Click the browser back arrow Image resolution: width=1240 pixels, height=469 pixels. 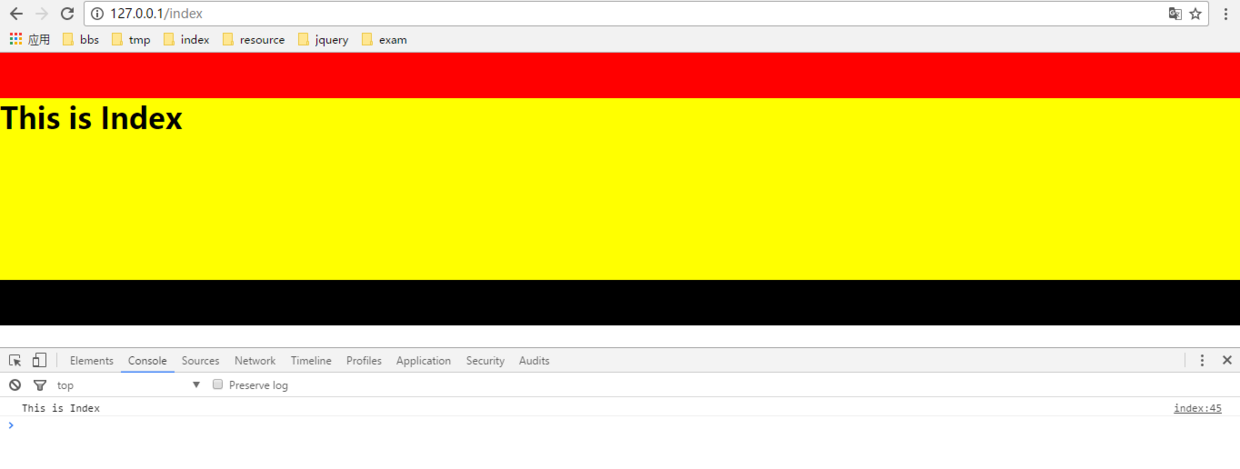click(x=16, y=14)
